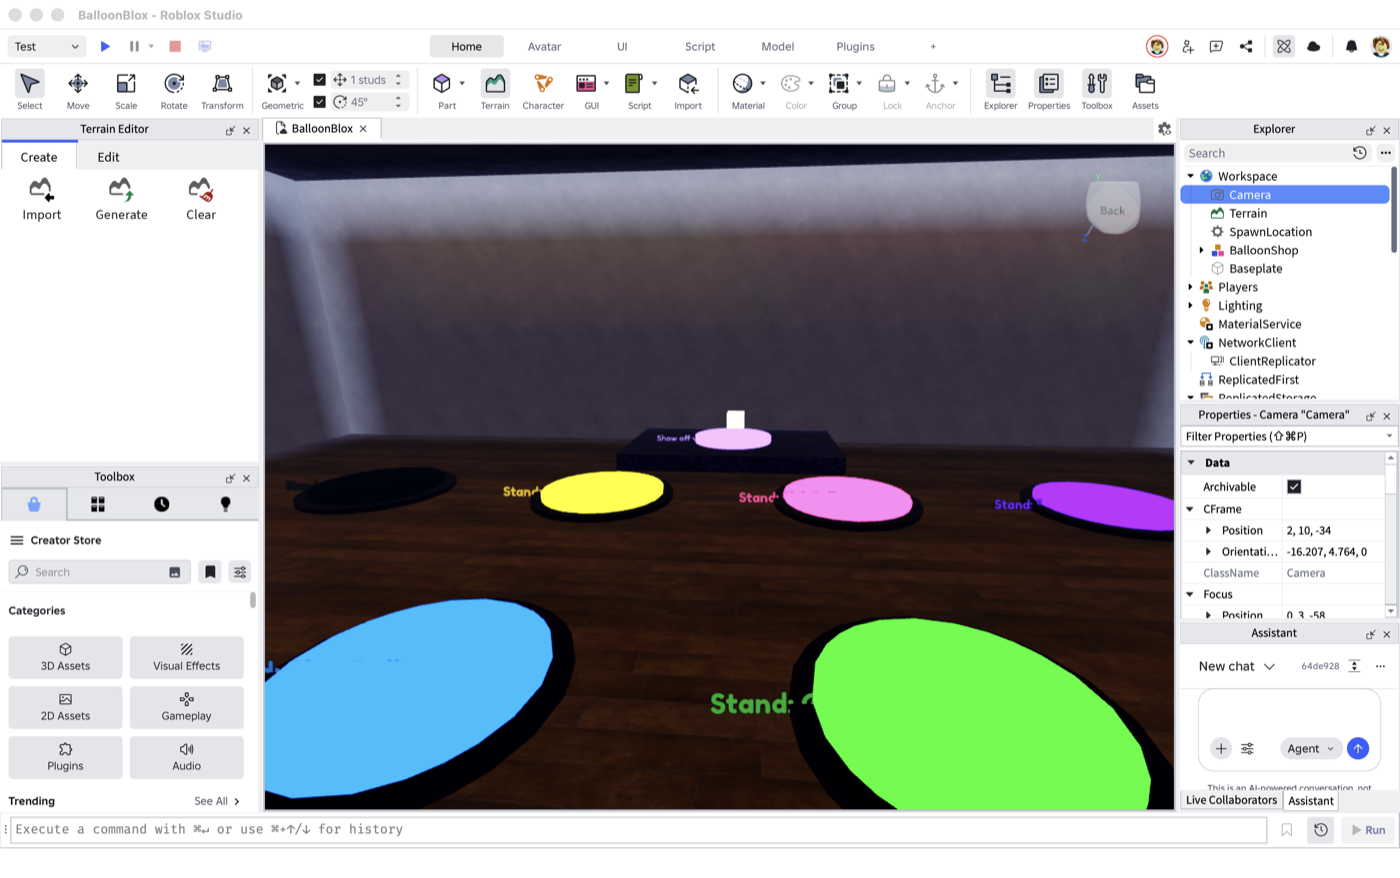Open Toolbox Recent clock tab
Image resolution: width=1400 pixels, height=878 pixels.
click(161, 505)
